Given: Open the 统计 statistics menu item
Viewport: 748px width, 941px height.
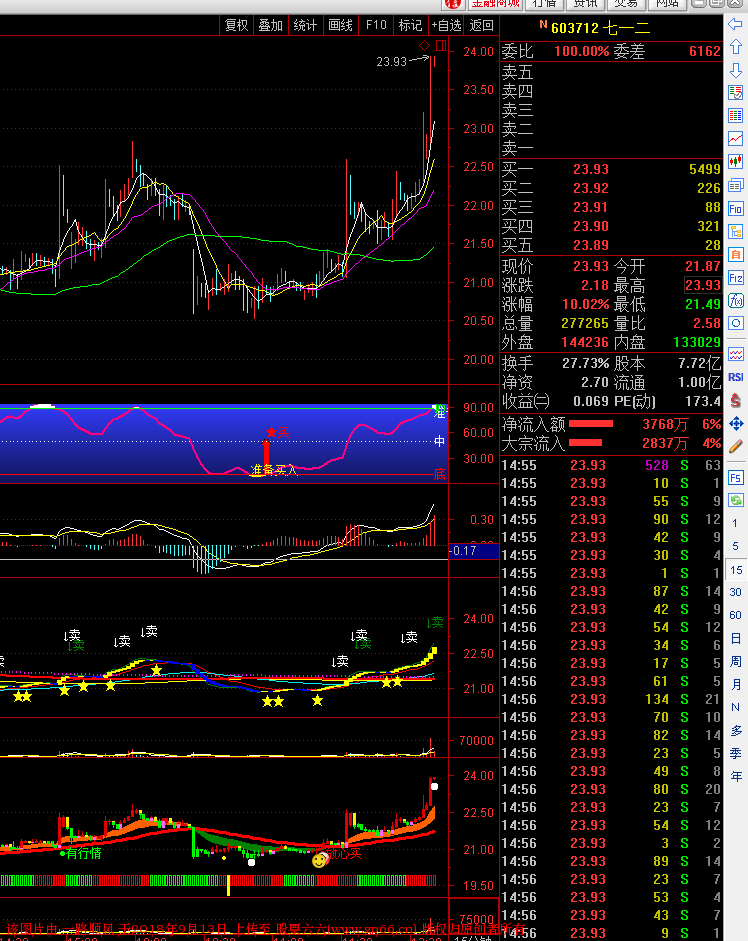Looking at the screenshot, I should tap(305, 25).
